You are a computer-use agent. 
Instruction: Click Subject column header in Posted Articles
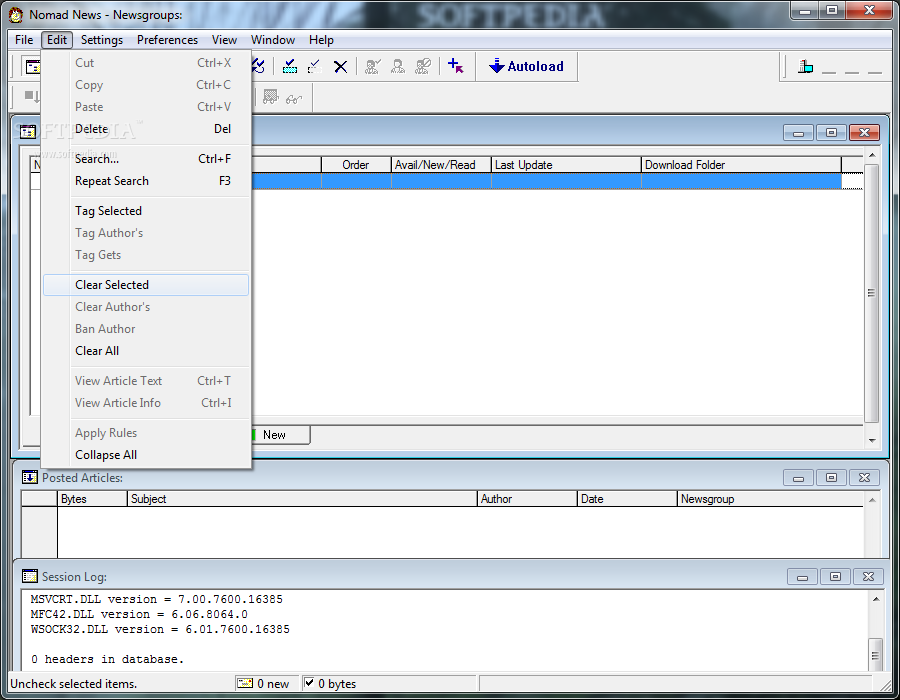302,499
